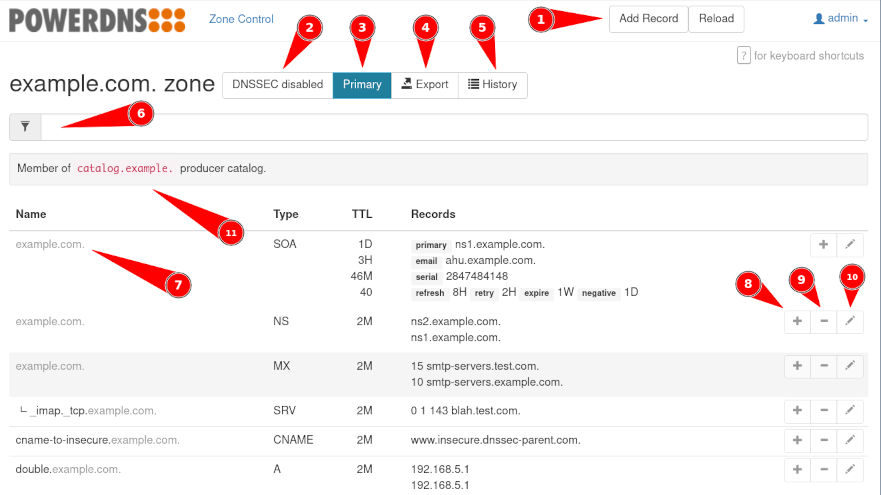Image resolution: width=881 pixels, height=495 pixels.
Task: Edit the double.example.com A record
Action: point(850,469)
